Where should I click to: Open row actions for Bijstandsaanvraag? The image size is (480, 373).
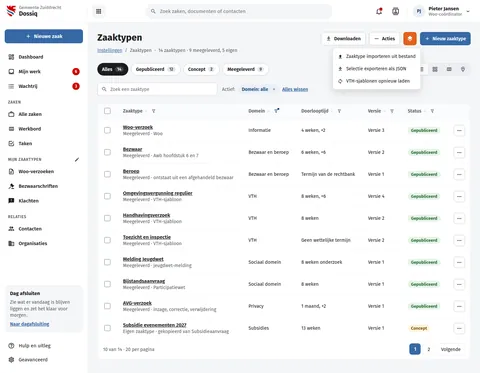coord(459,284)
